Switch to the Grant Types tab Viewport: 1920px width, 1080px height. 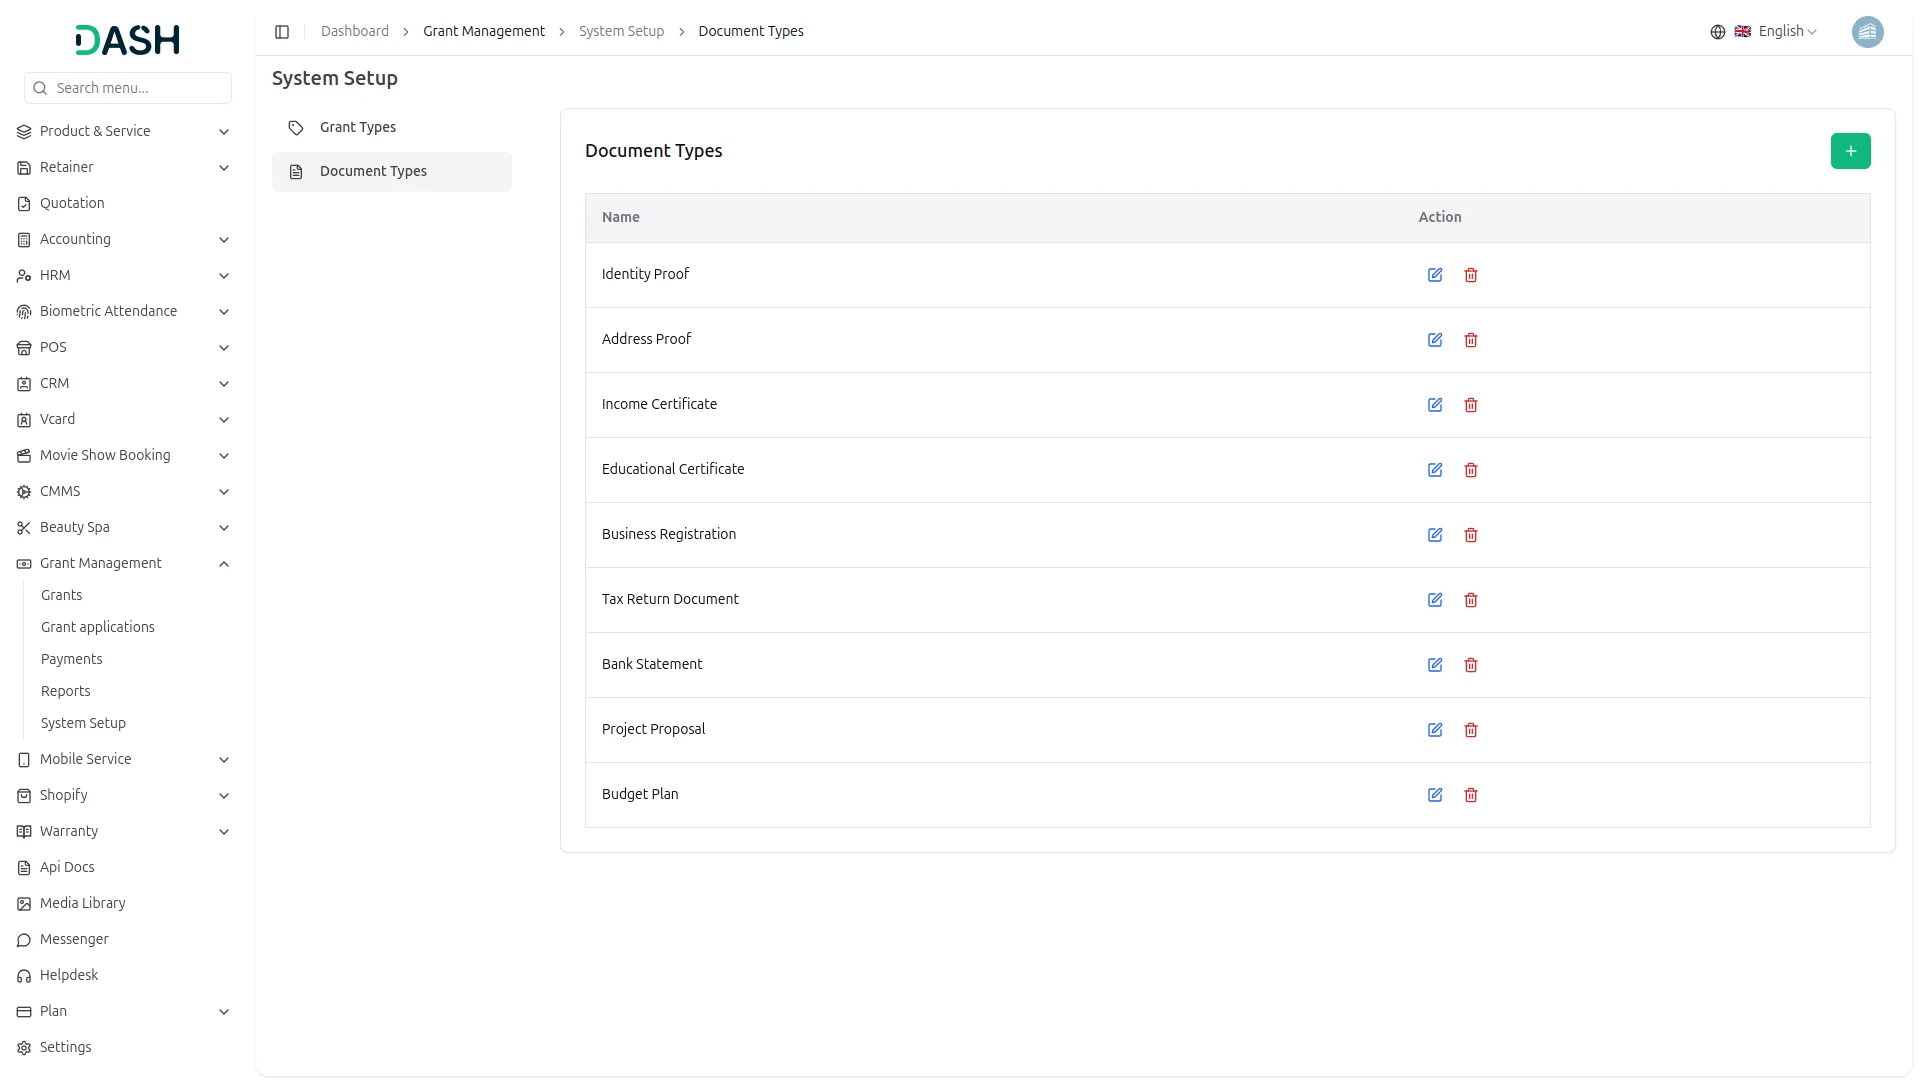358,127
